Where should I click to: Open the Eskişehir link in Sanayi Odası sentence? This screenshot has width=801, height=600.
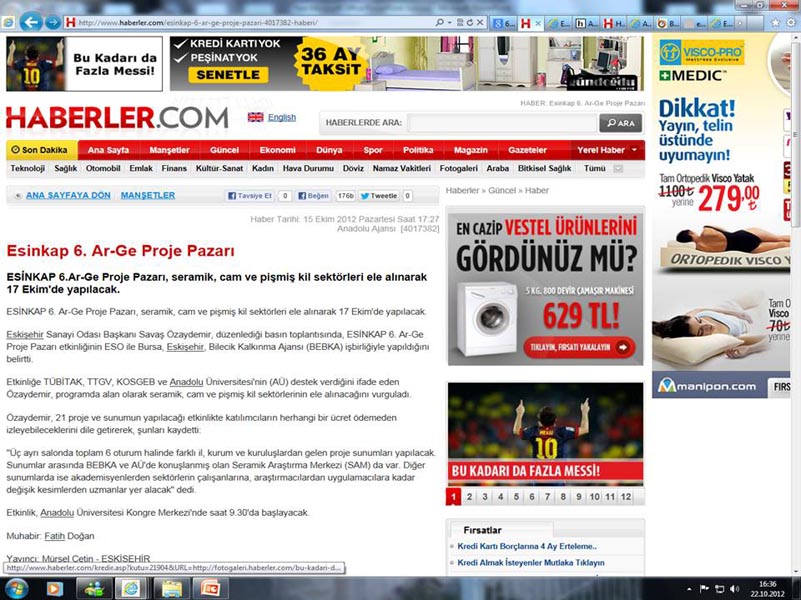pos(25,335)
